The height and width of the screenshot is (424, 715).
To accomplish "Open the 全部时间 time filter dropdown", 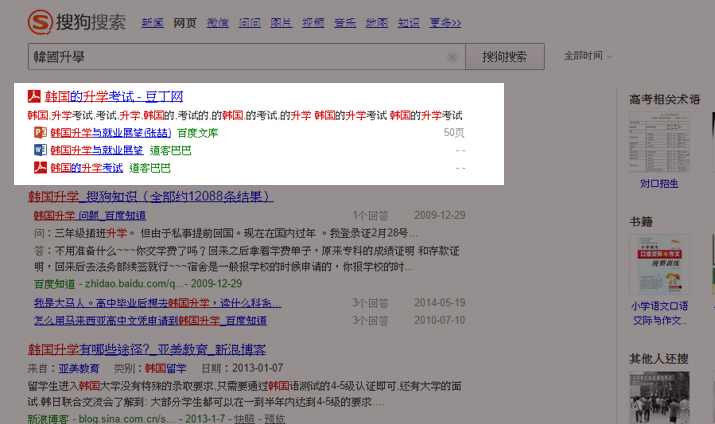I will [x=588, y=56].
